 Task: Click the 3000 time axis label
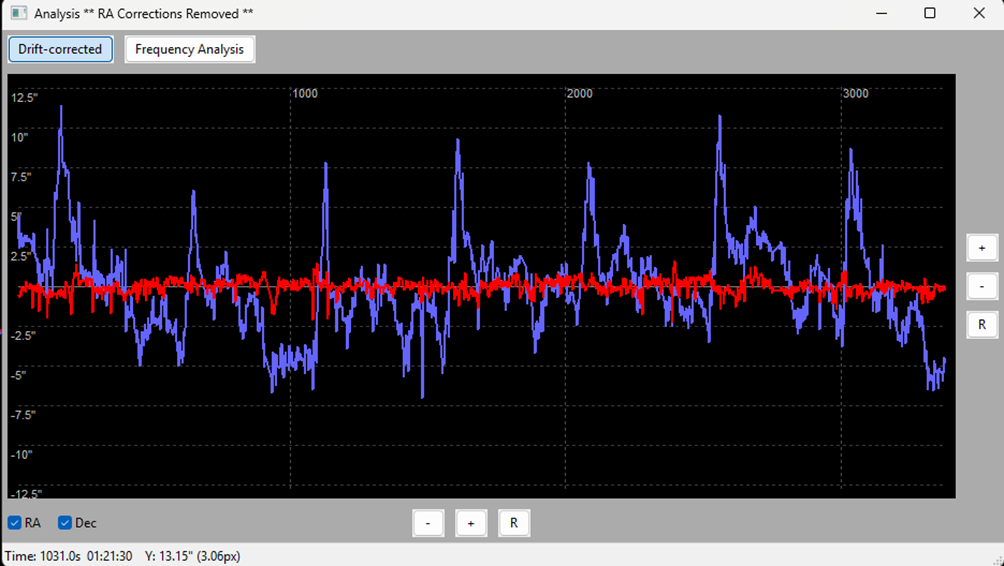pos(855,93)
